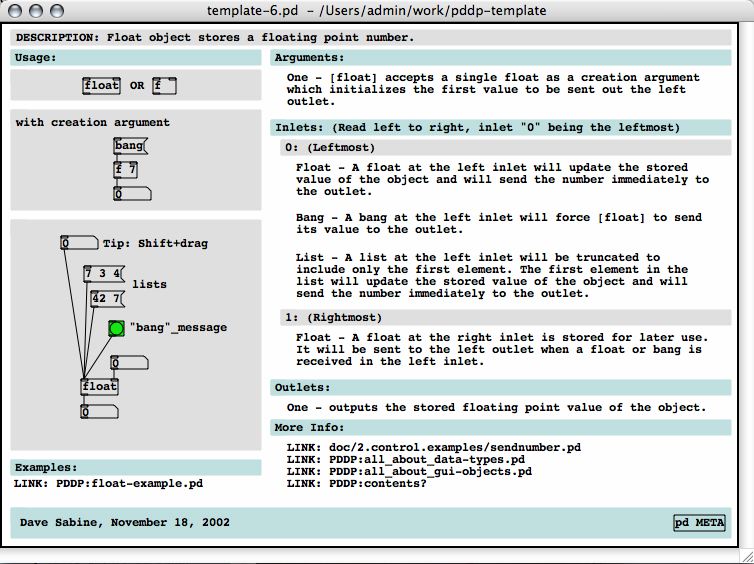Select the f 7 object box
This screenshot has width=754, height=564.
tap(126, 170)
